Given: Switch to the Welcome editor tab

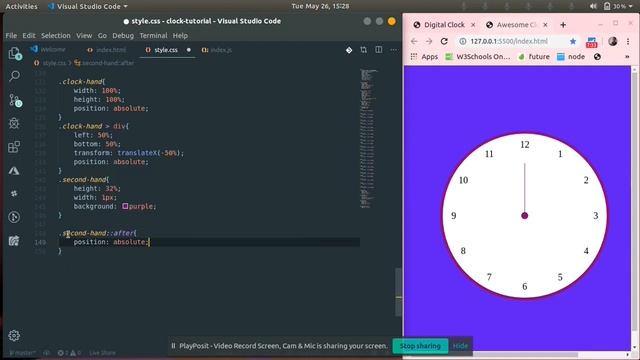Looking at the screenshot, I should click(48, 50).
